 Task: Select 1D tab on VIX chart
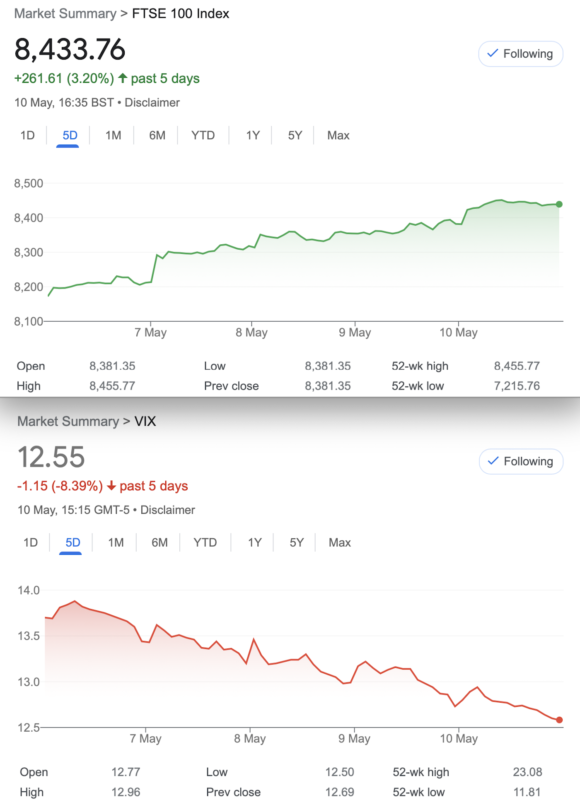(x=31, y=542)
